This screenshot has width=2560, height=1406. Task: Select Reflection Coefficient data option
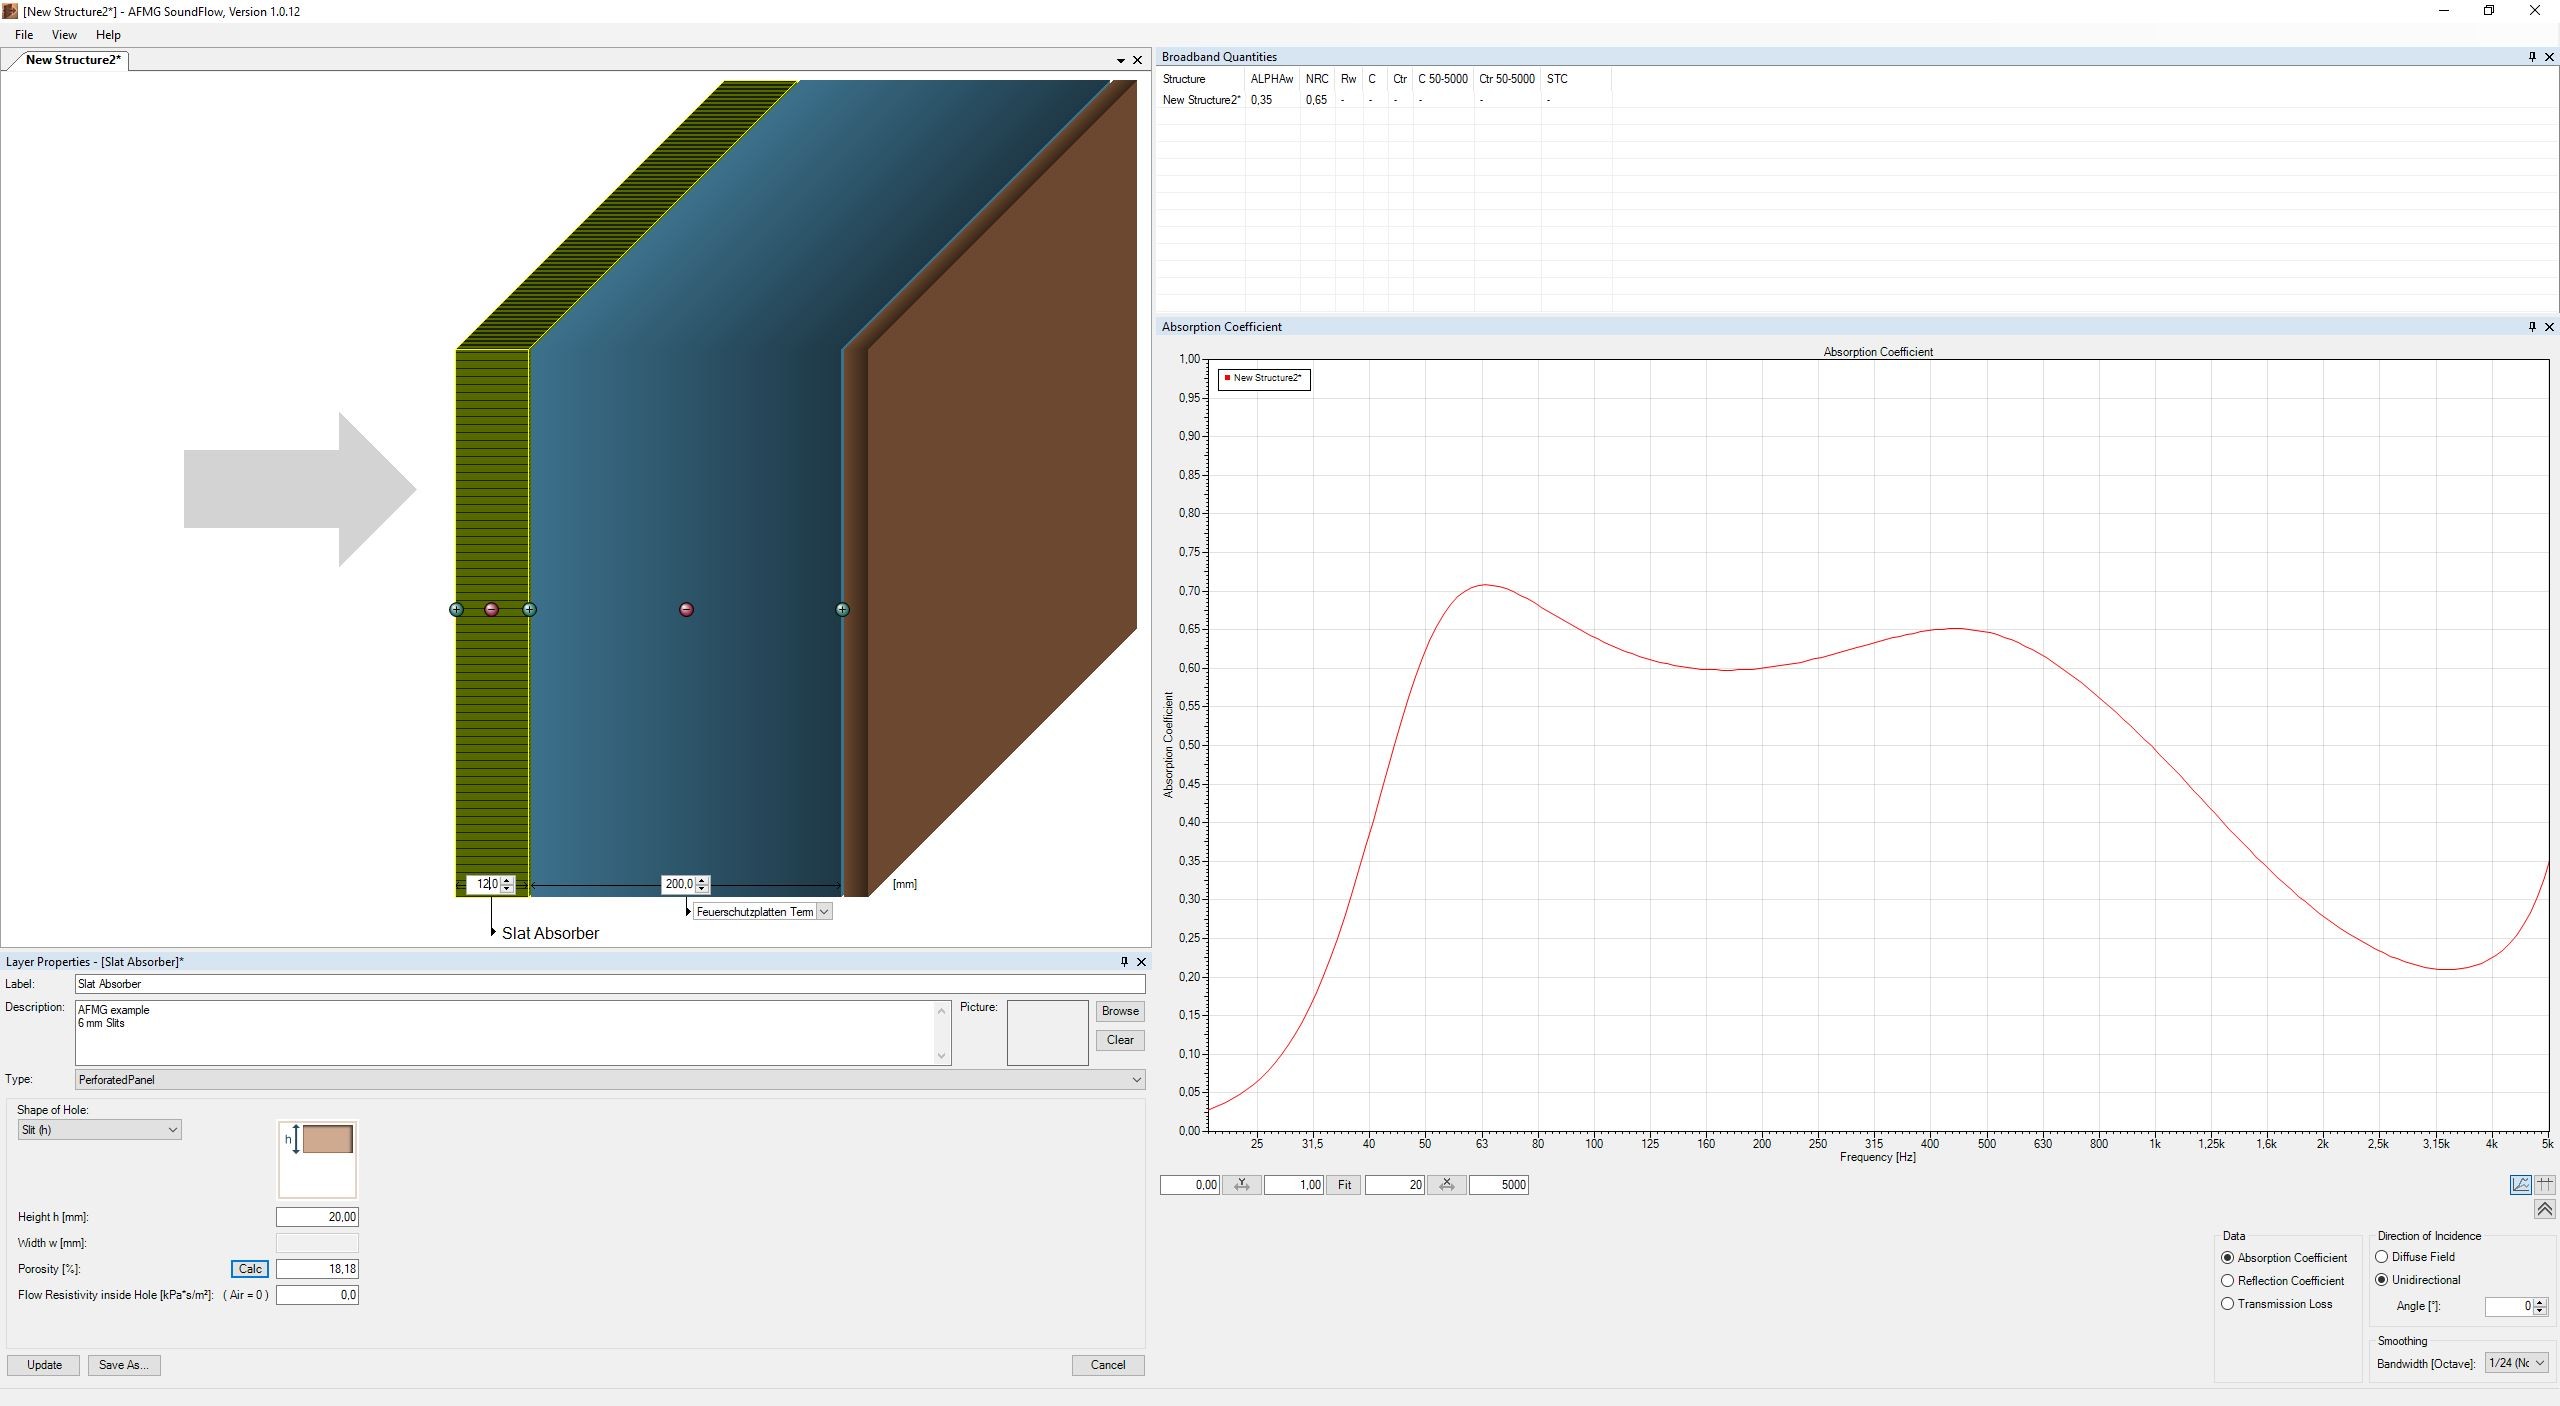pos(2228,1281)
